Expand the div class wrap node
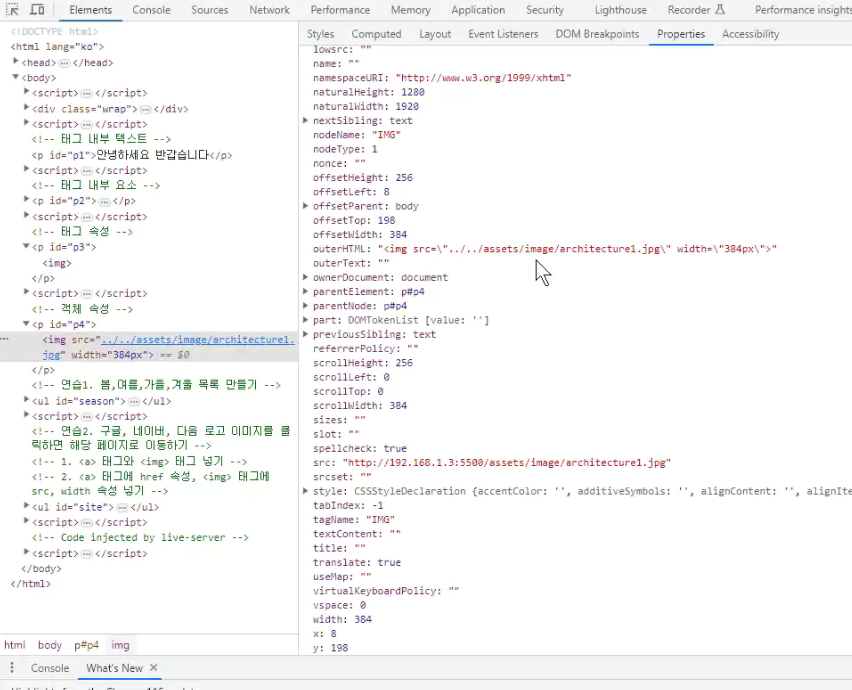The image size is (852, 690). click(27, 108)
